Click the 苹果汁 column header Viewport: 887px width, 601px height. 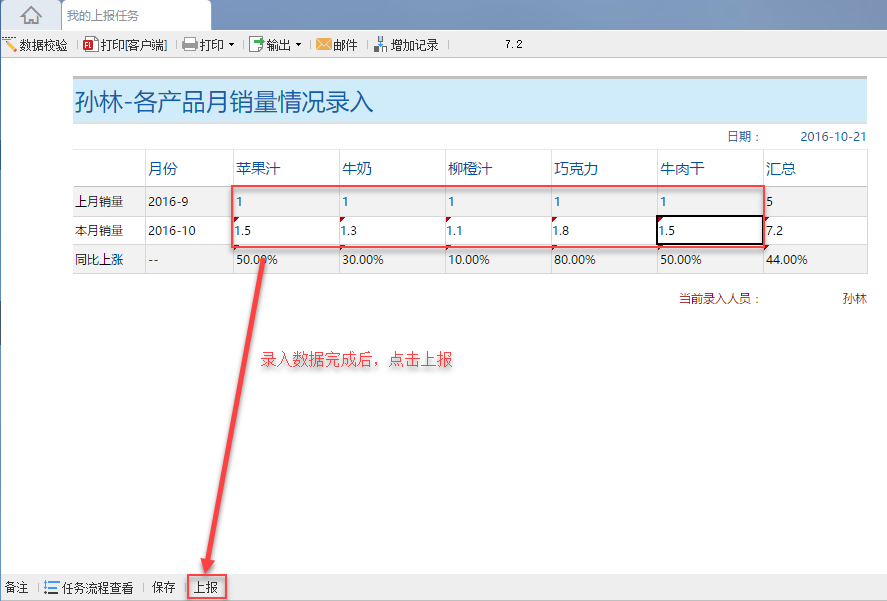pyautogui.click(x=286, y=168)
